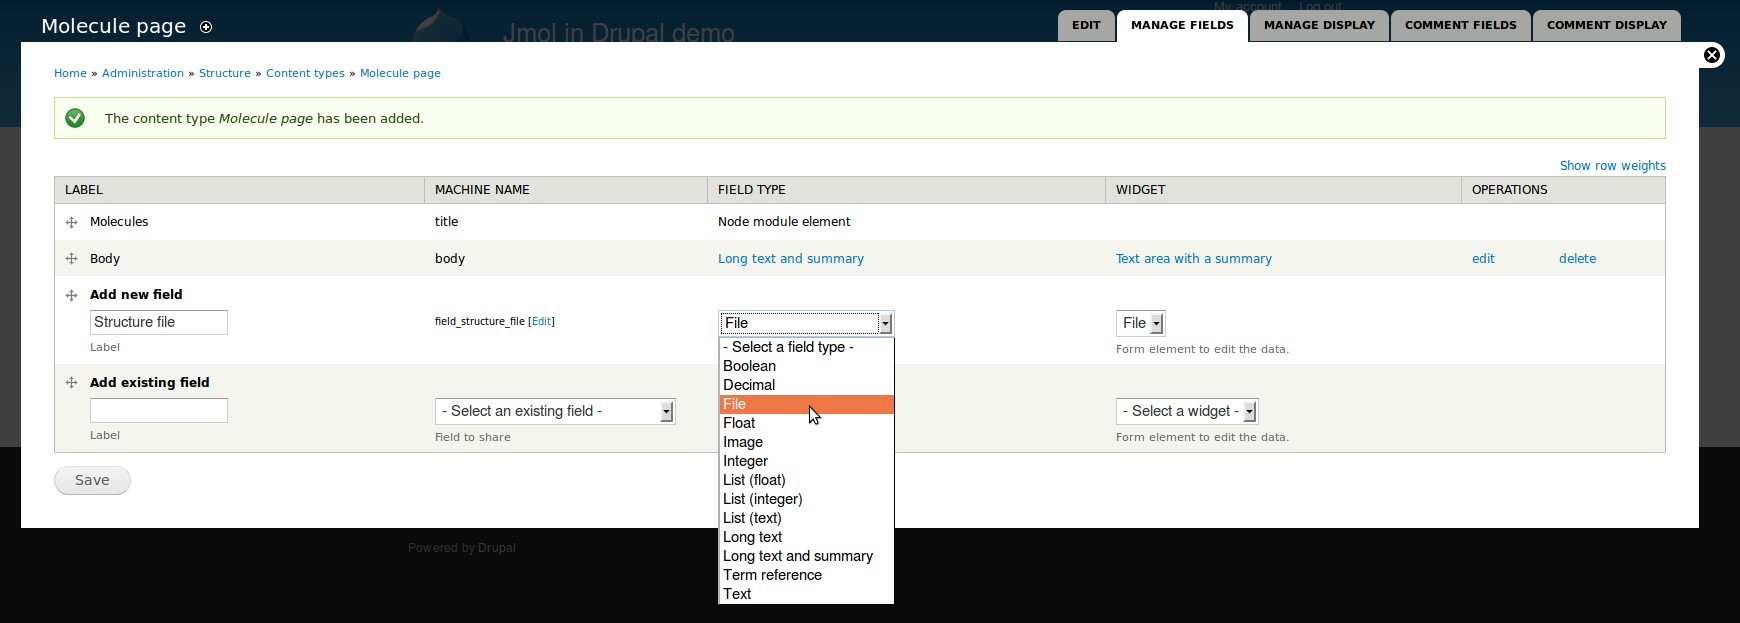Grab the drag handle of Body row
The image size is (1740, 623).
[x=71, y=259]
